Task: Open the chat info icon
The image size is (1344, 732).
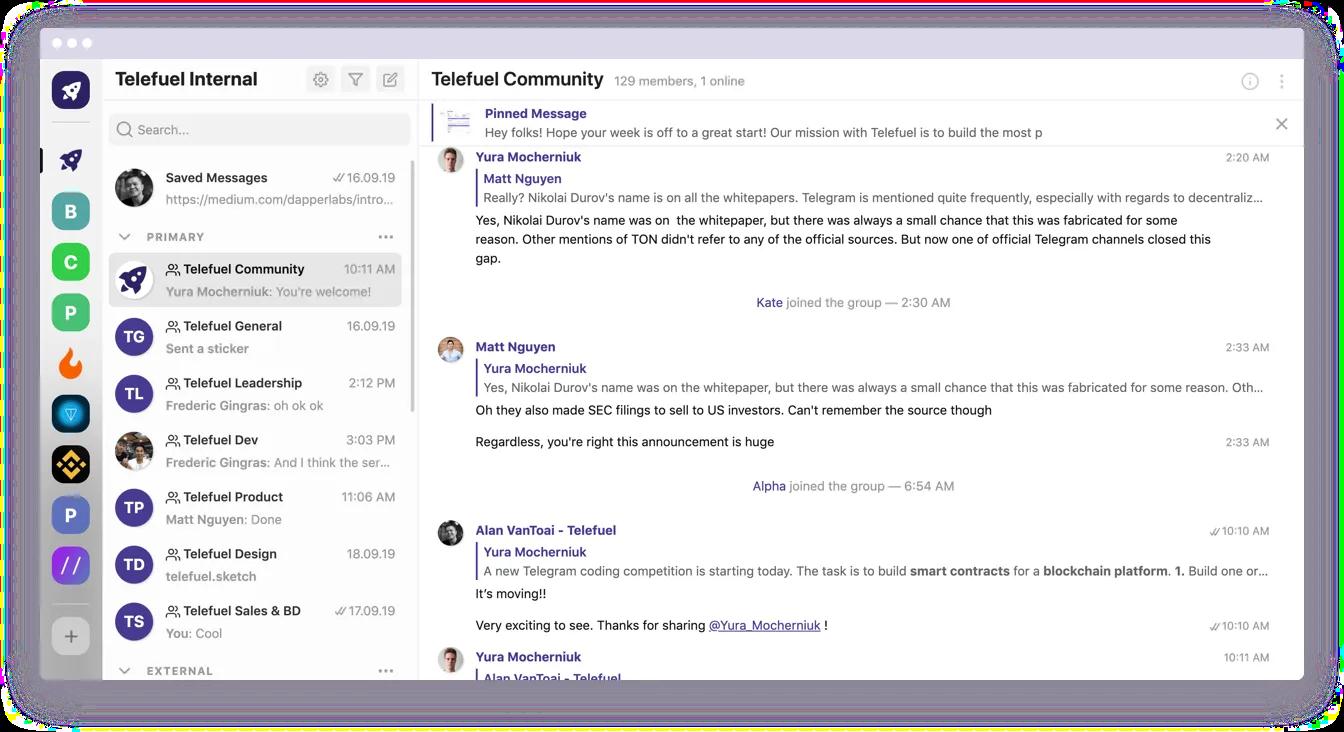Action: point(1250,82)
